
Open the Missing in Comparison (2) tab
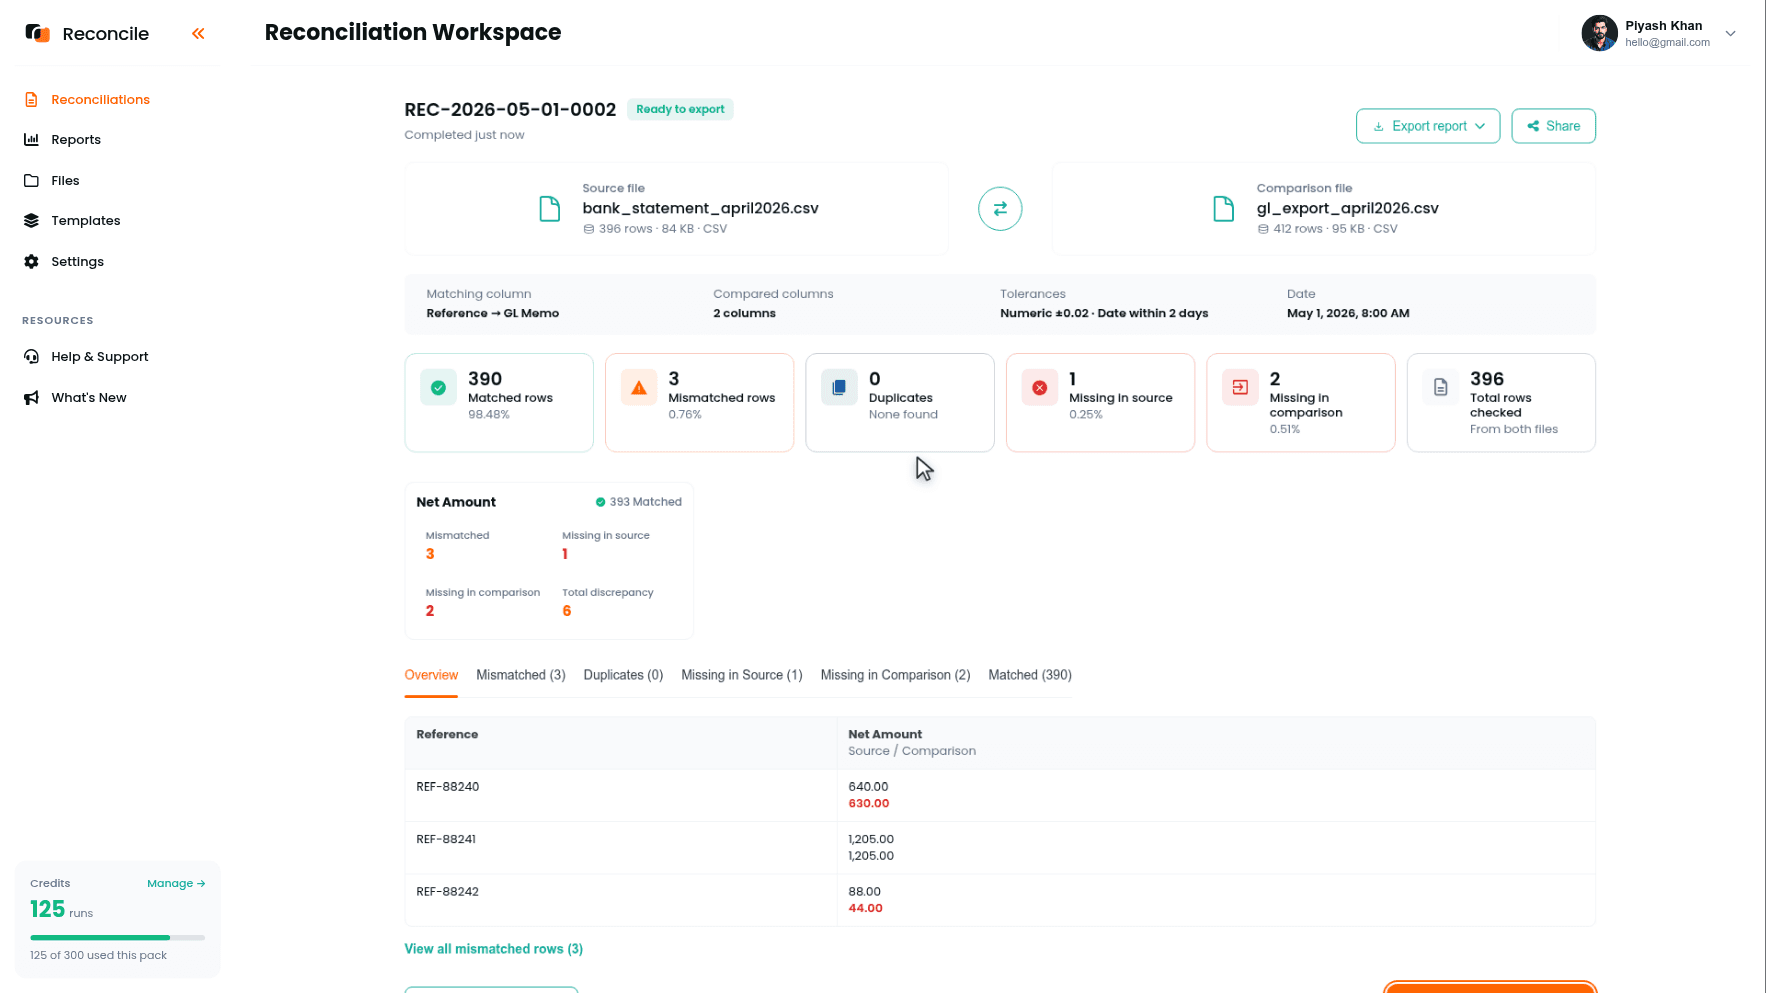click(x=895, y=675)
